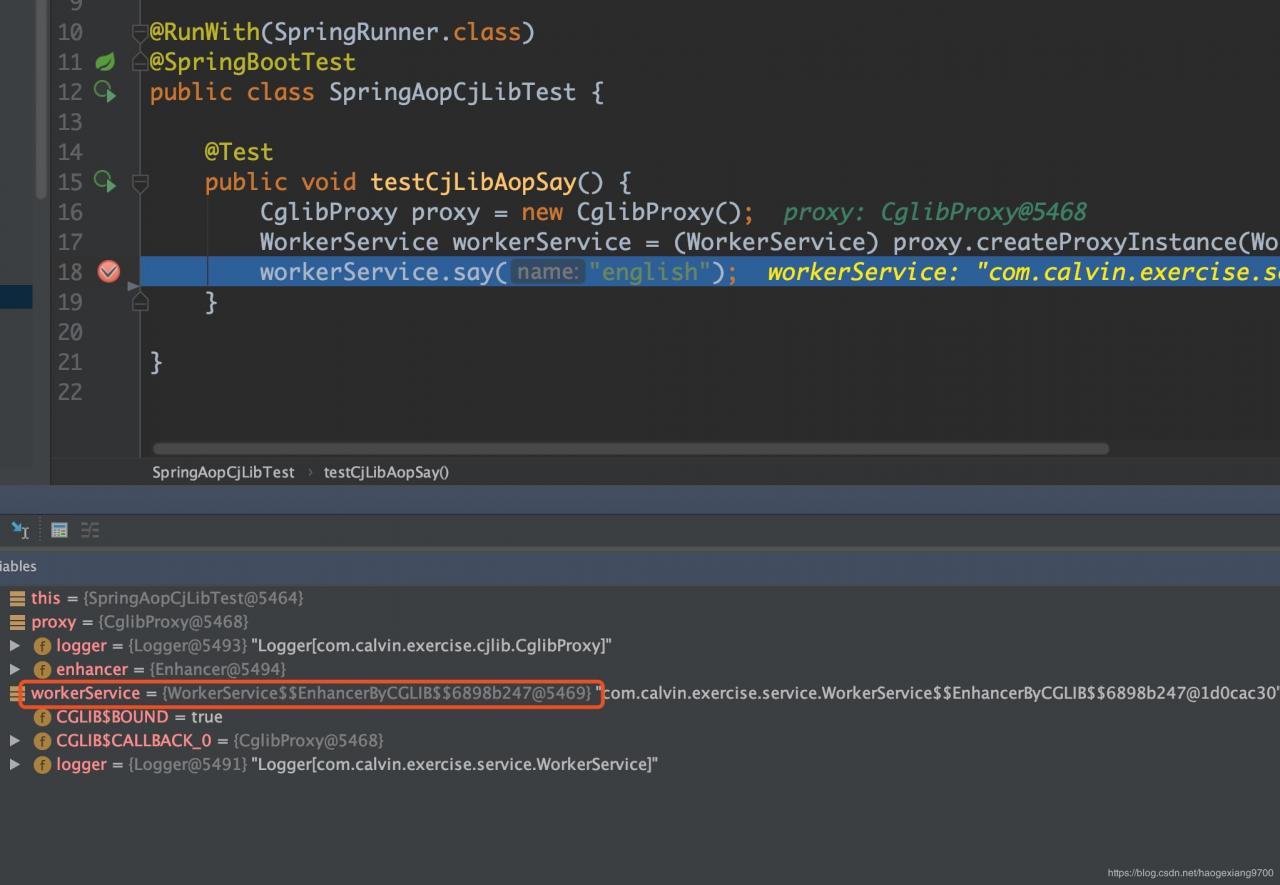Click 'name:' parameter hint on line 18
This screenshot has width=1280, height=885.
click(547, 272)
